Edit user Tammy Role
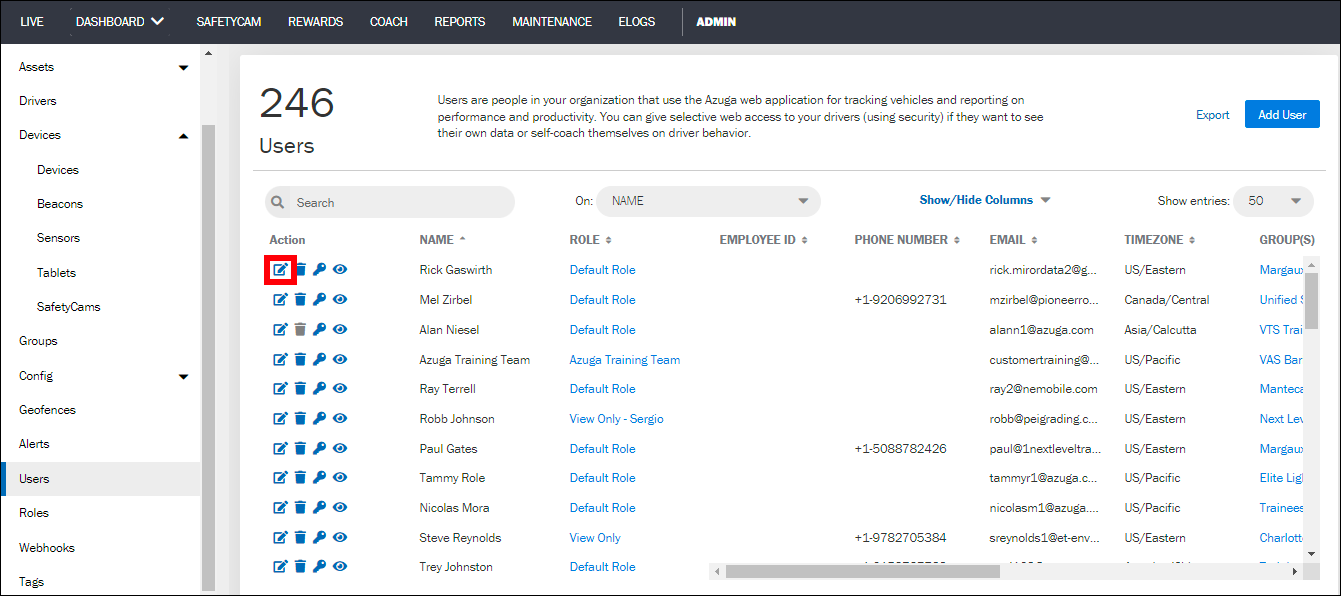 pos(280,478)
